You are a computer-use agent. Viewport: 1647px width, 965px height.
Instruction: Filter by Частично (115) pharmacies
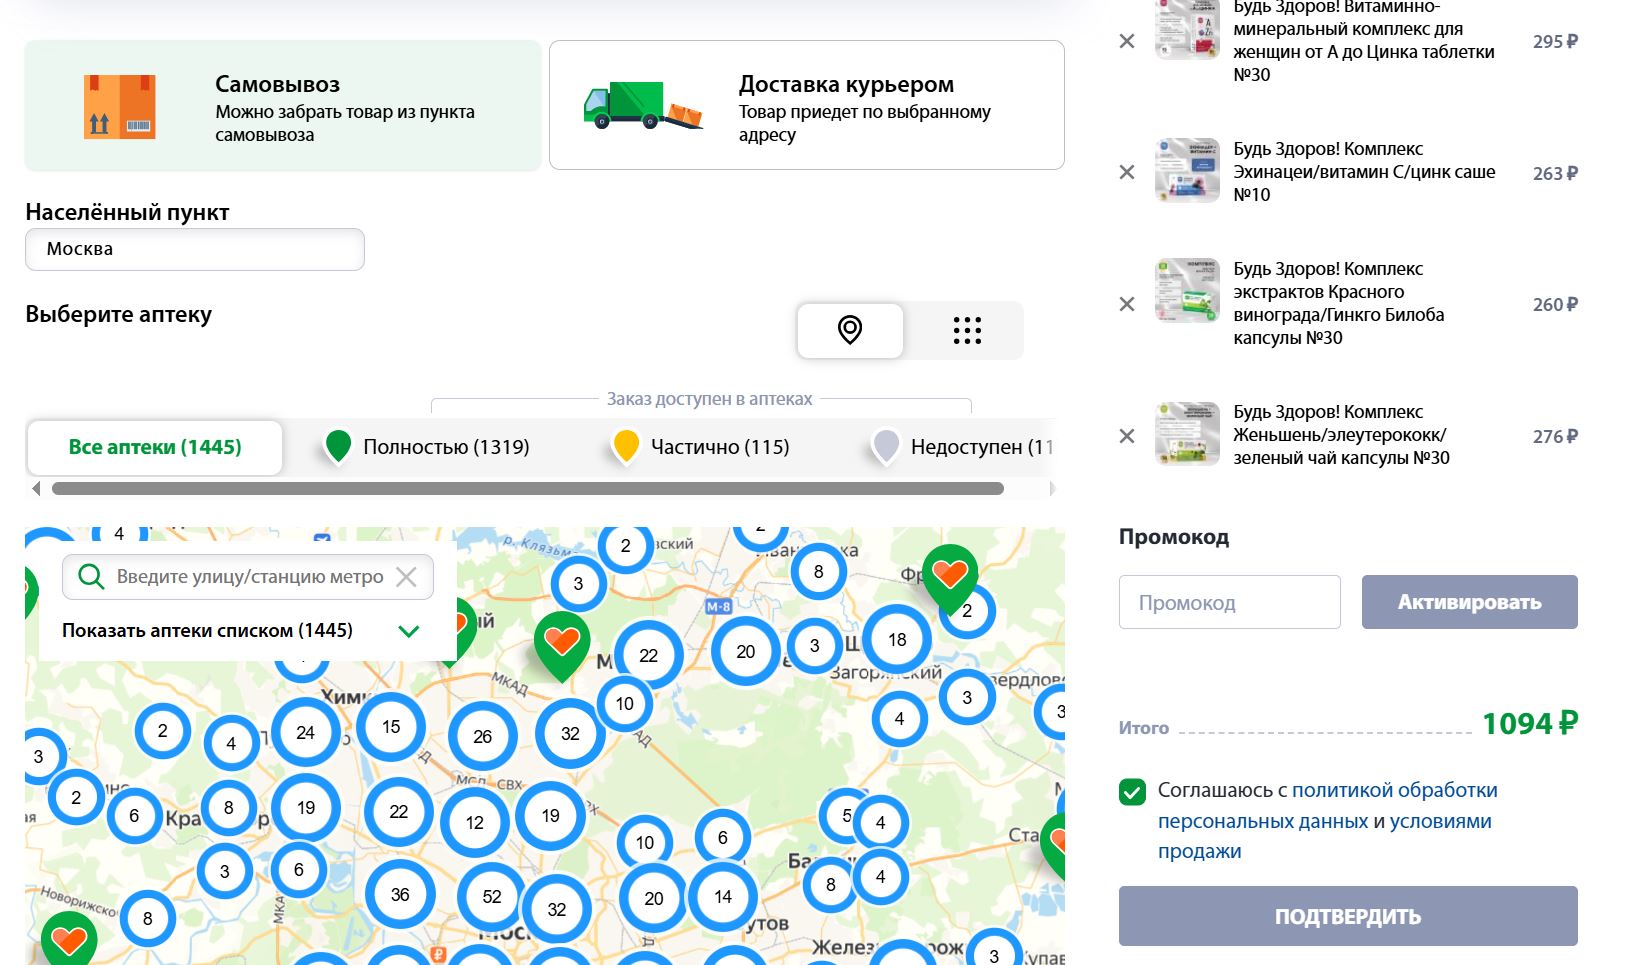coord(701,447)
